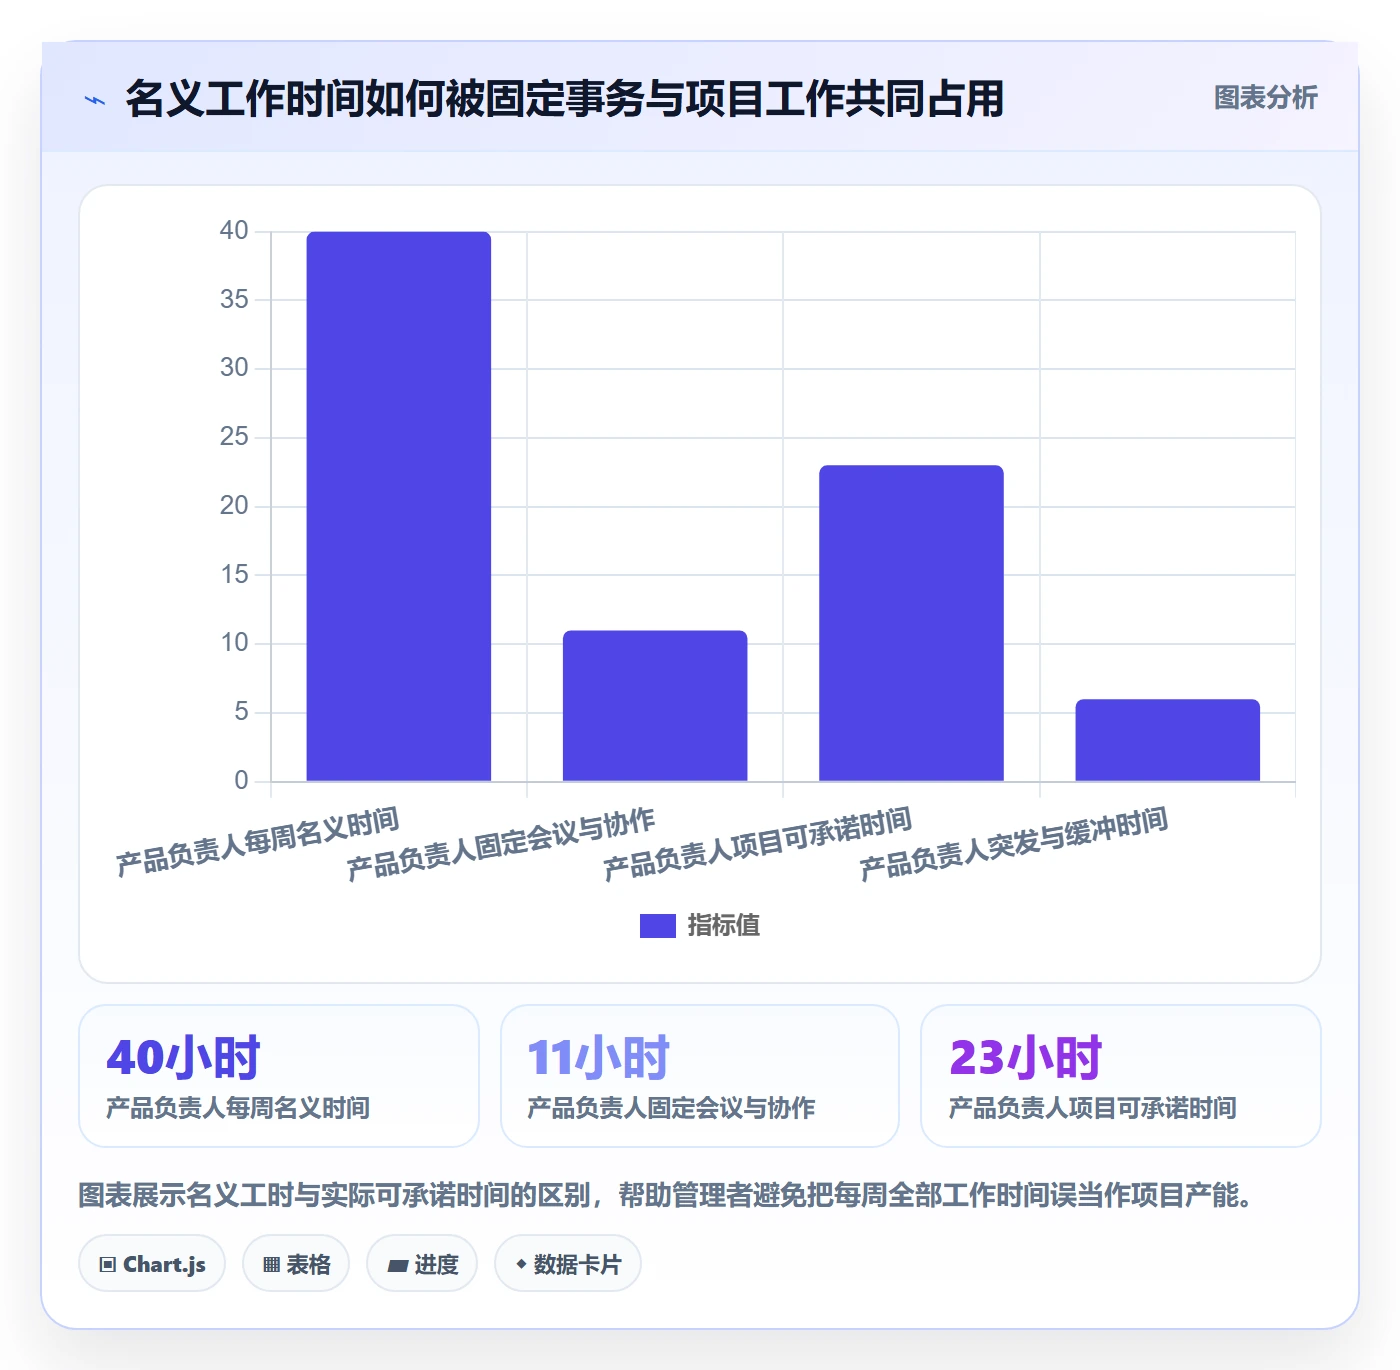Click the y-axis value 10
The image size is (1400, 1370).
point(234,643)
